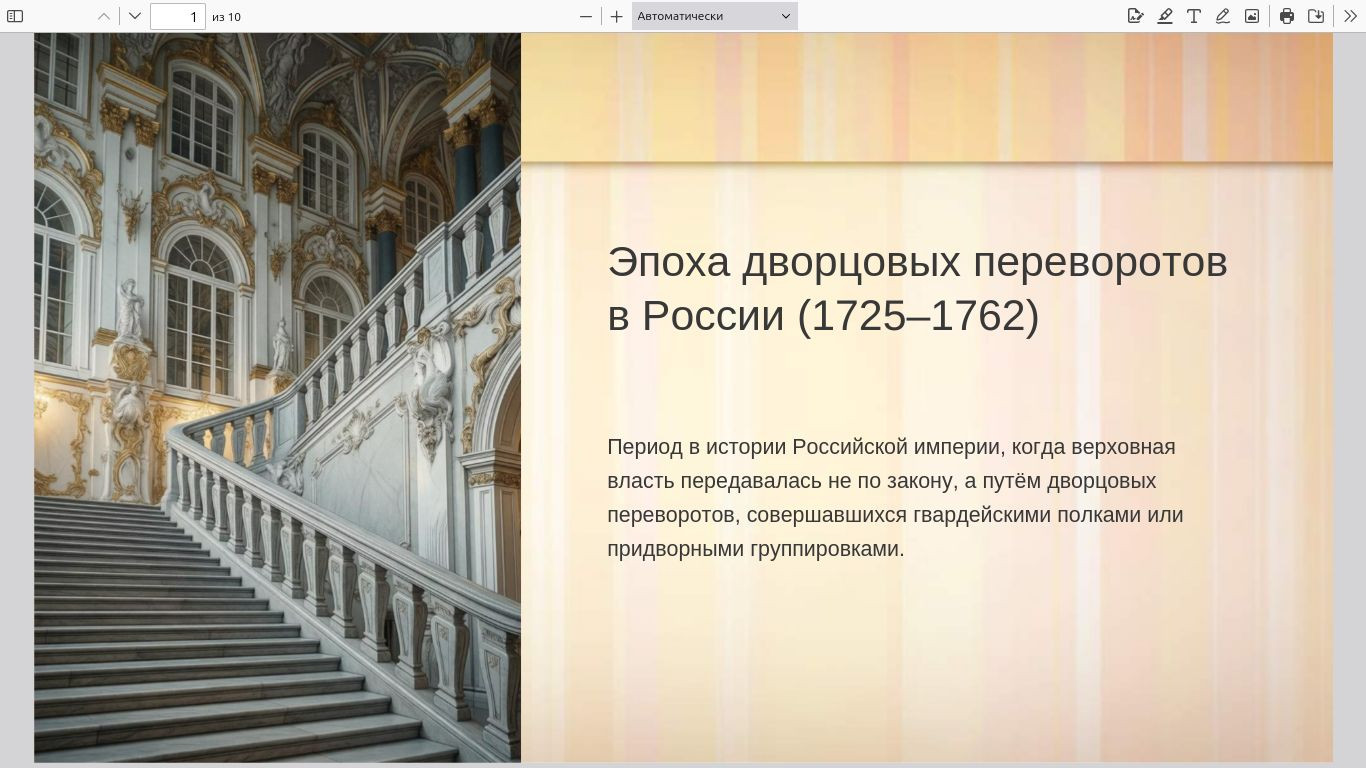Open the Автоматически zoom dropdown

click(714, 16)
